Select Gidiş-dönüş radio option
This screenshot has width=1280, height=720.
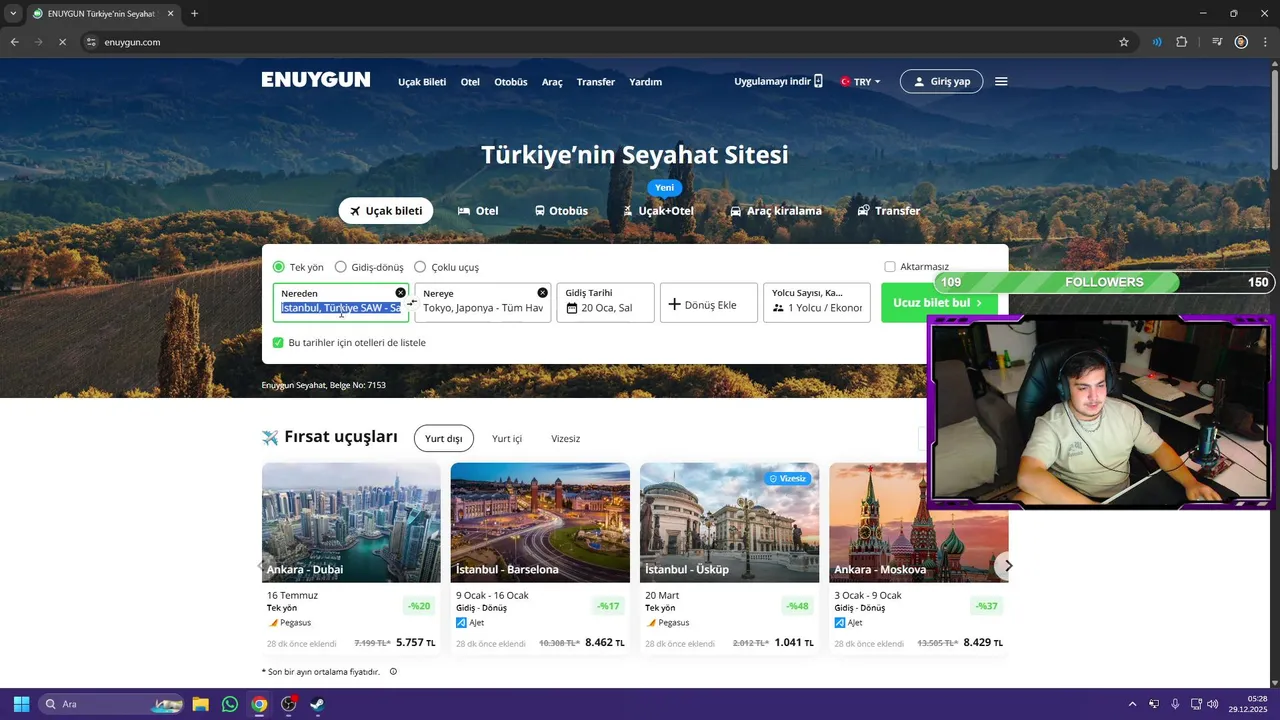[x=340, y=267]
